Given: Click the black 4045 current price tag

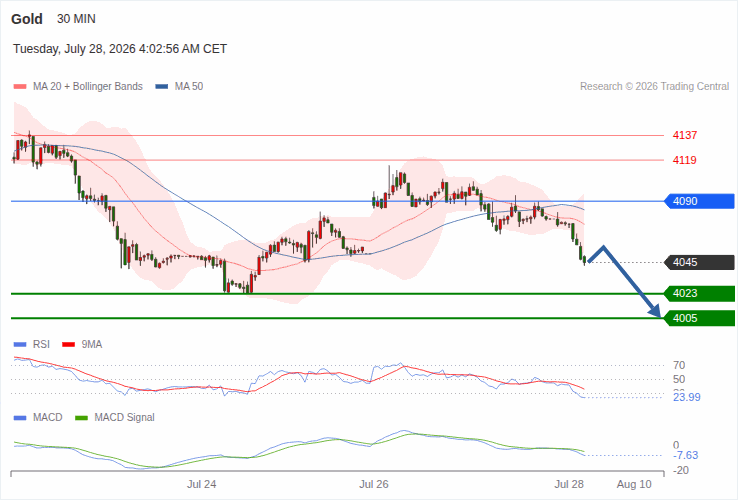Looking at the screenshot, I should 699,262.
